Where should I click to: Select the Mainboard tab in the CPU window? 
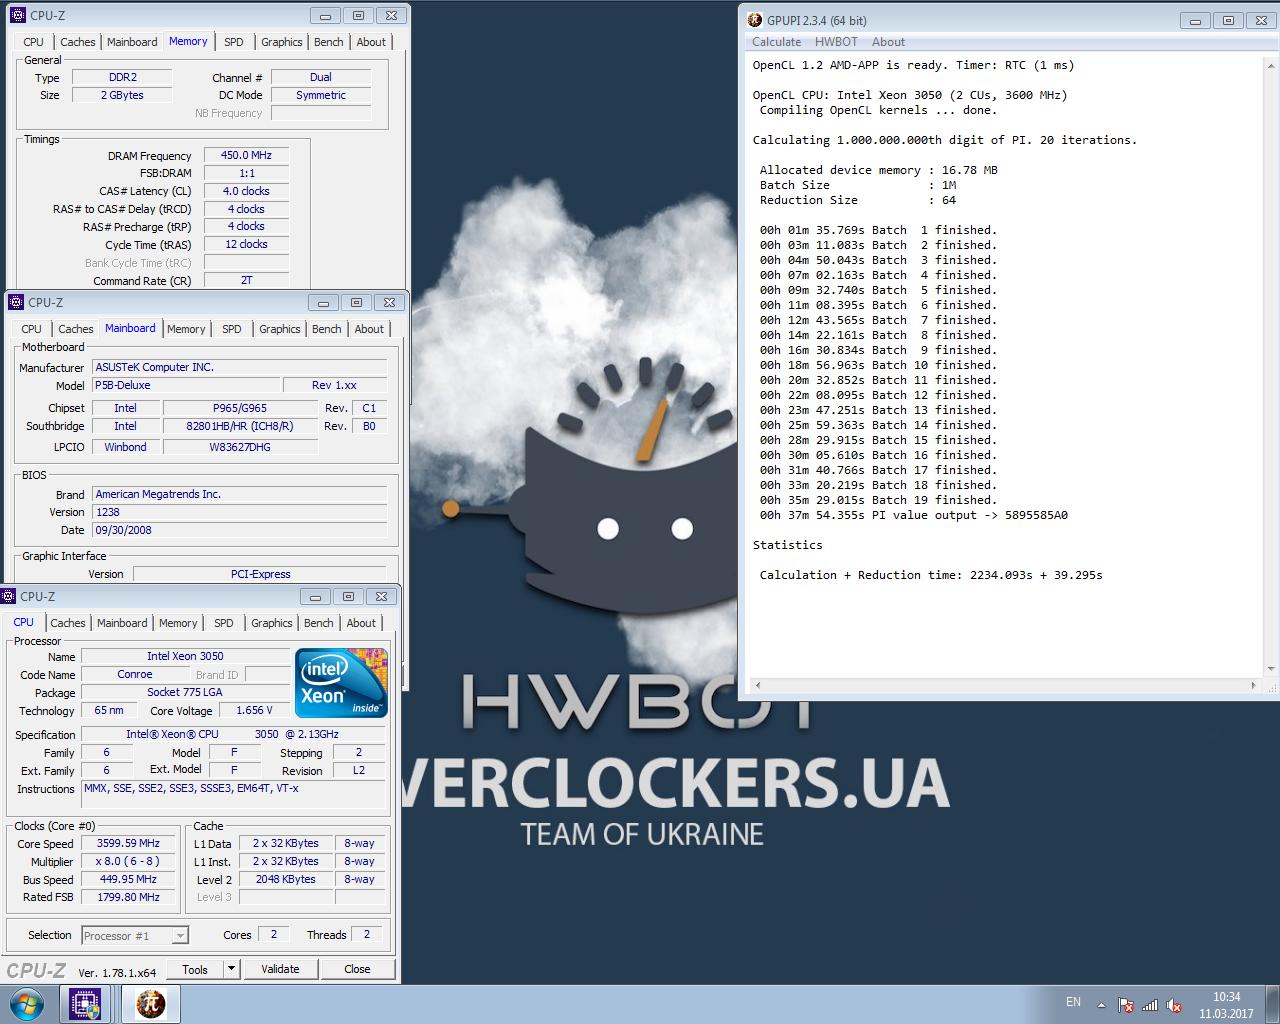(122, 623)
